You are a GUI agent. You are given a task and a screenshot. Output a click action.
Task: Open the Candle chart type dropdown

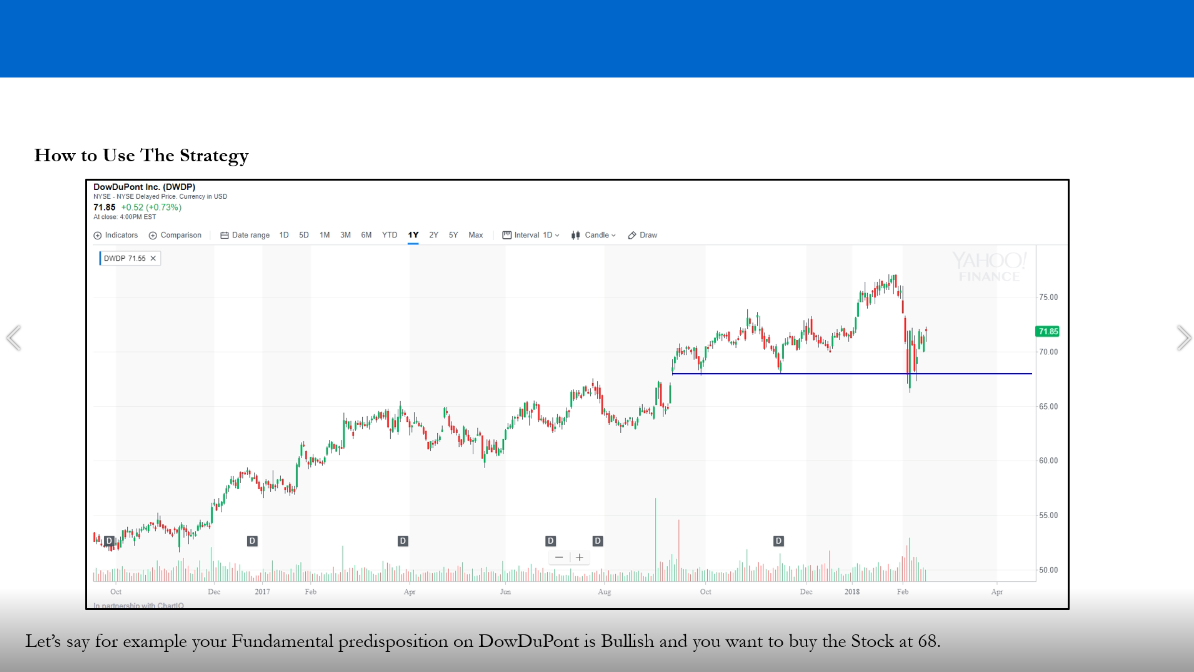(593, 235)
